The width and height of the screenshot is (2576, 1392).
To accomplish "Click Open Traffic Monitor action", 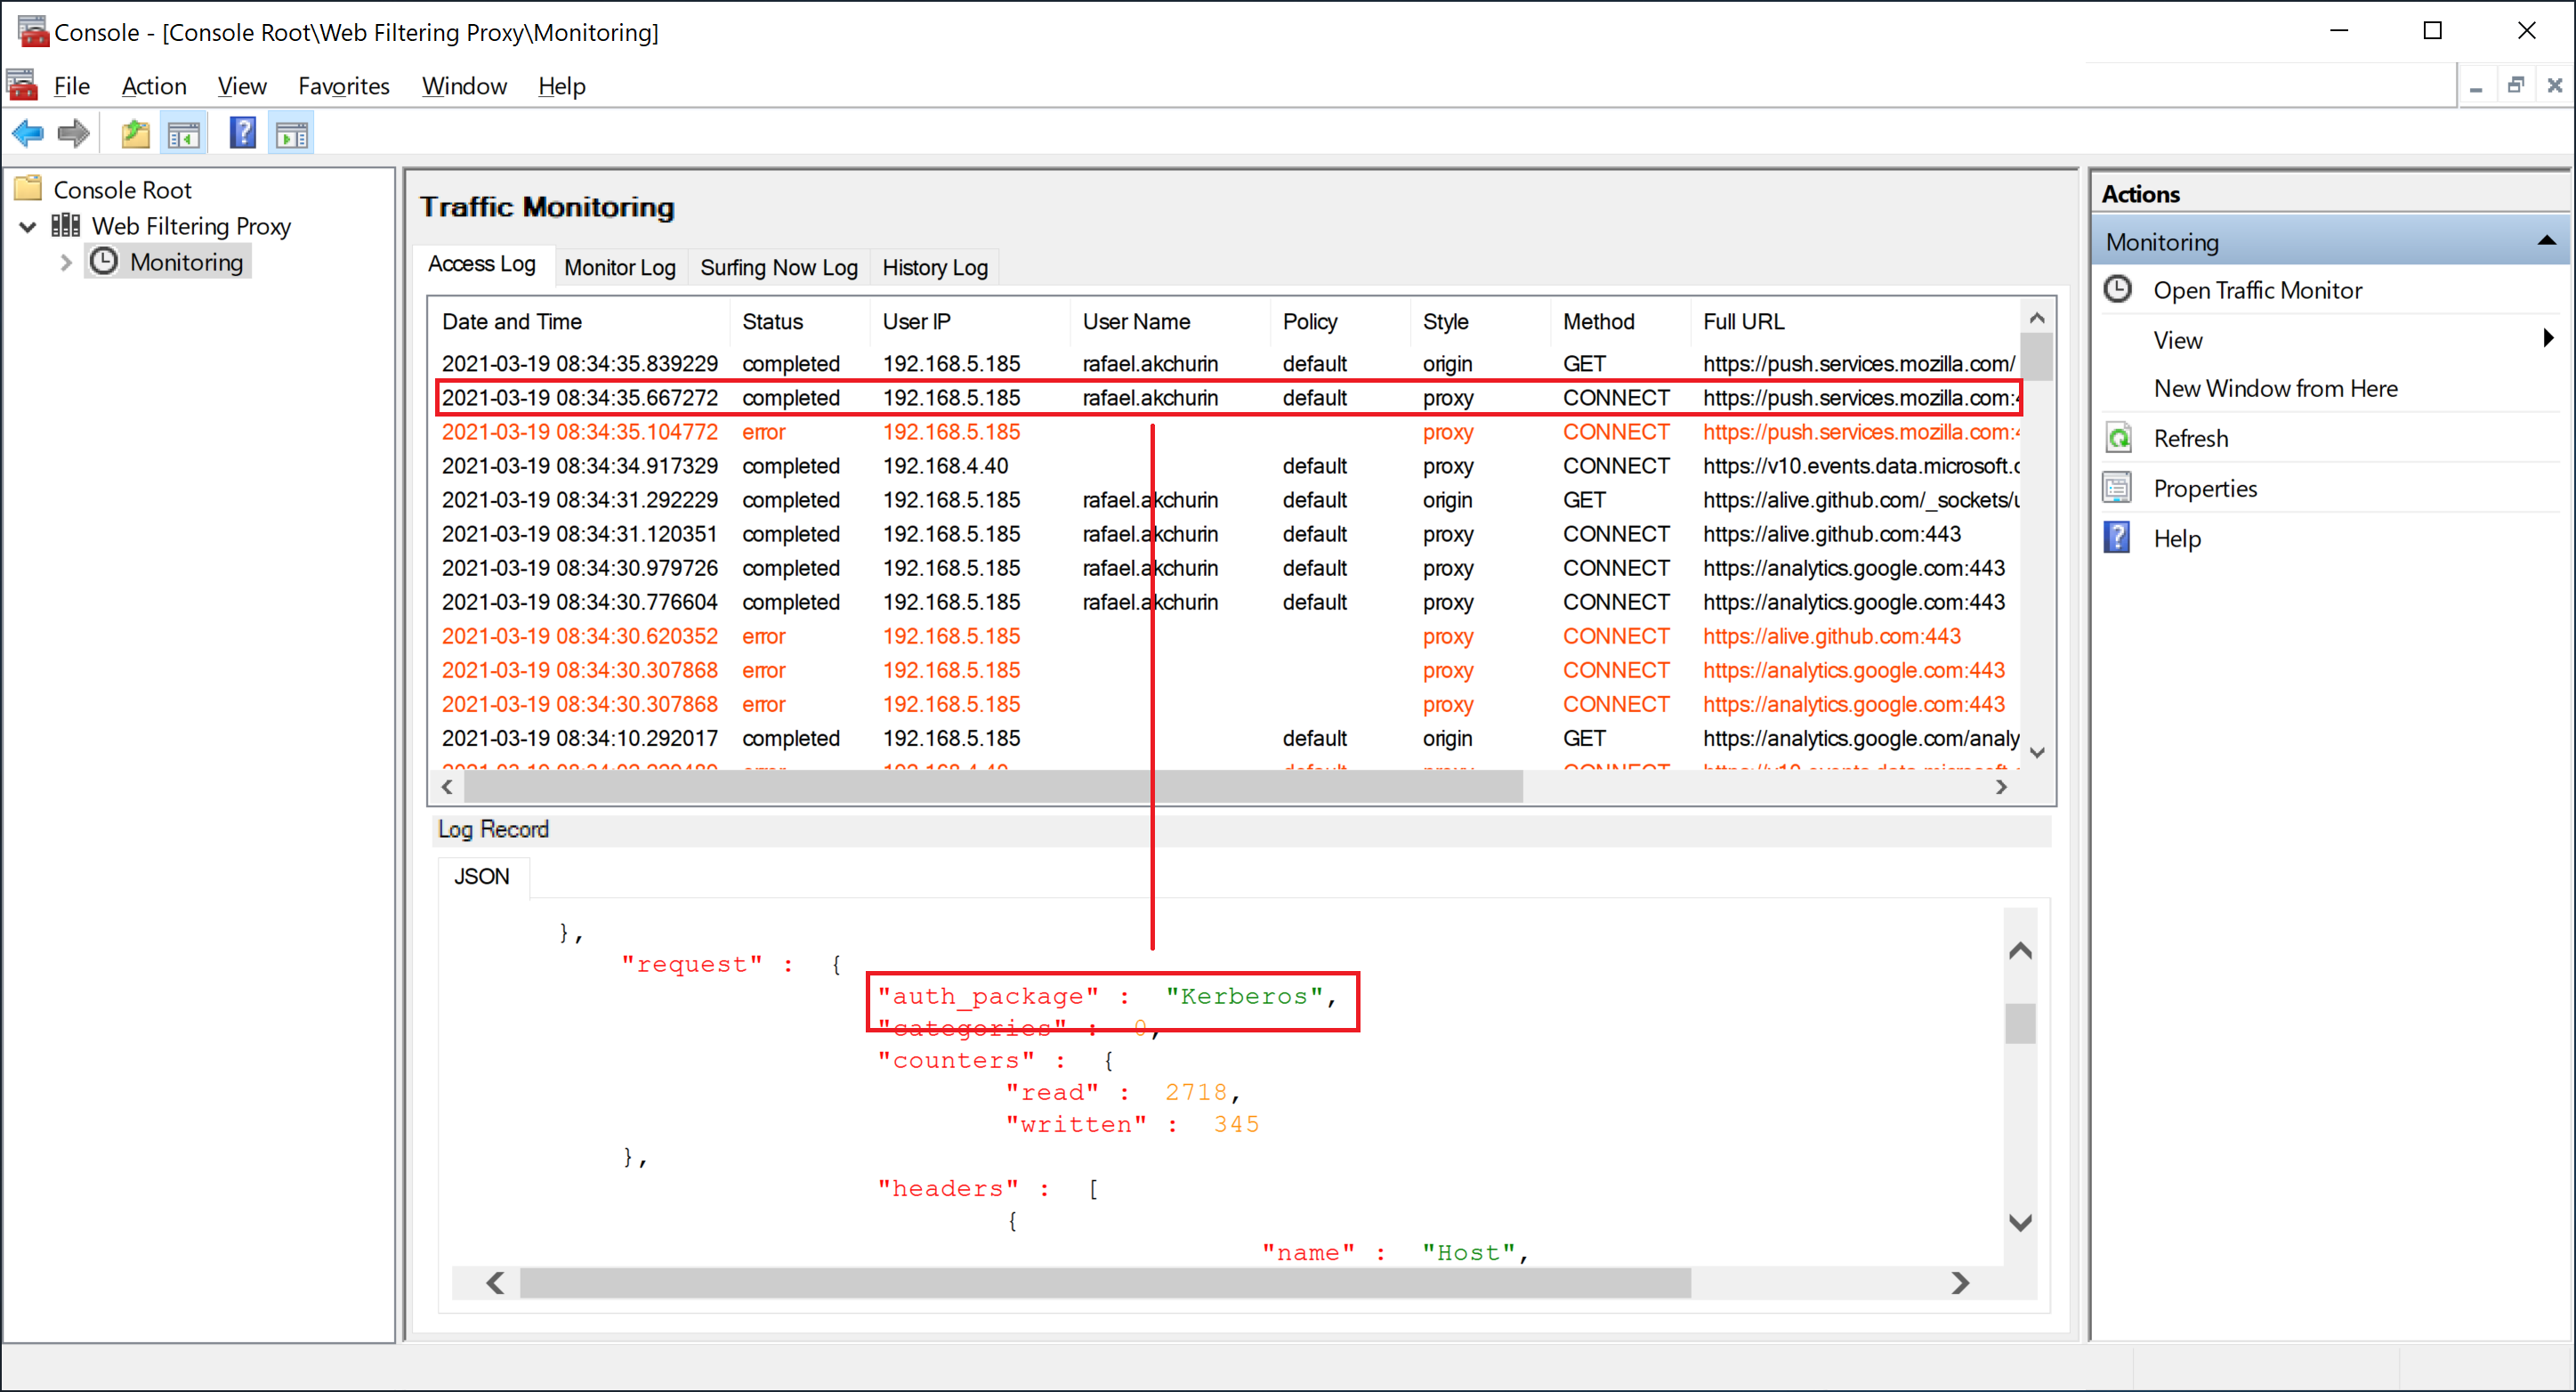I will (x=2257, y=290).
